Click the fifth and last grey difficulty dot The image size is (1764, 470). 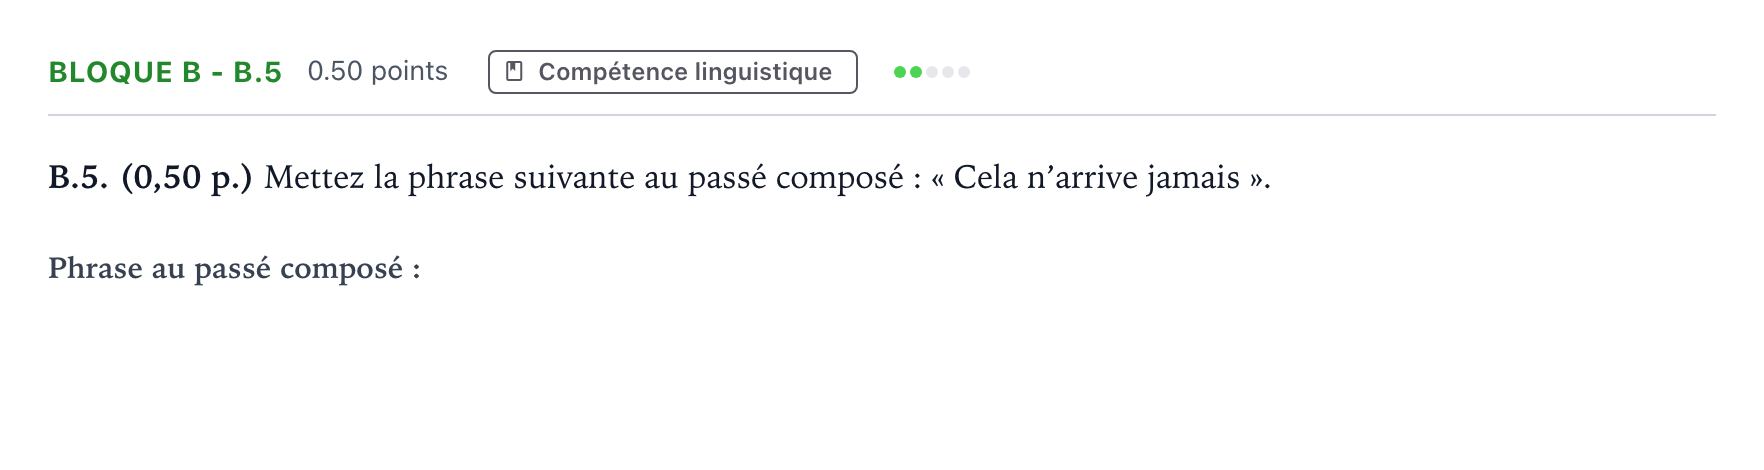(x=964, y=72)
